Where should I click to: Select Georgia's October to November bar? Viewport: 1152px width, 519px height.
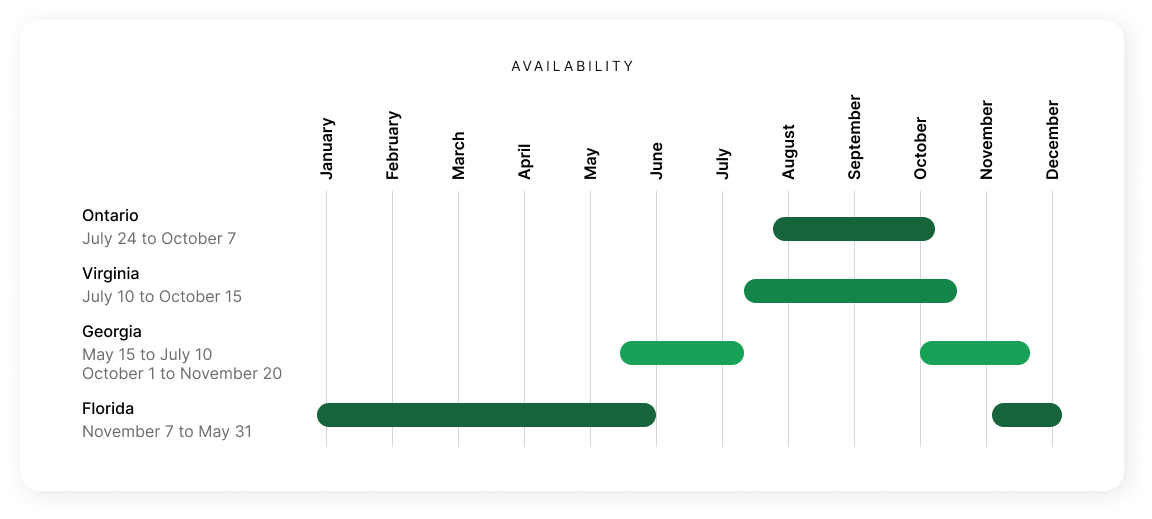click(x=974, y=353)
